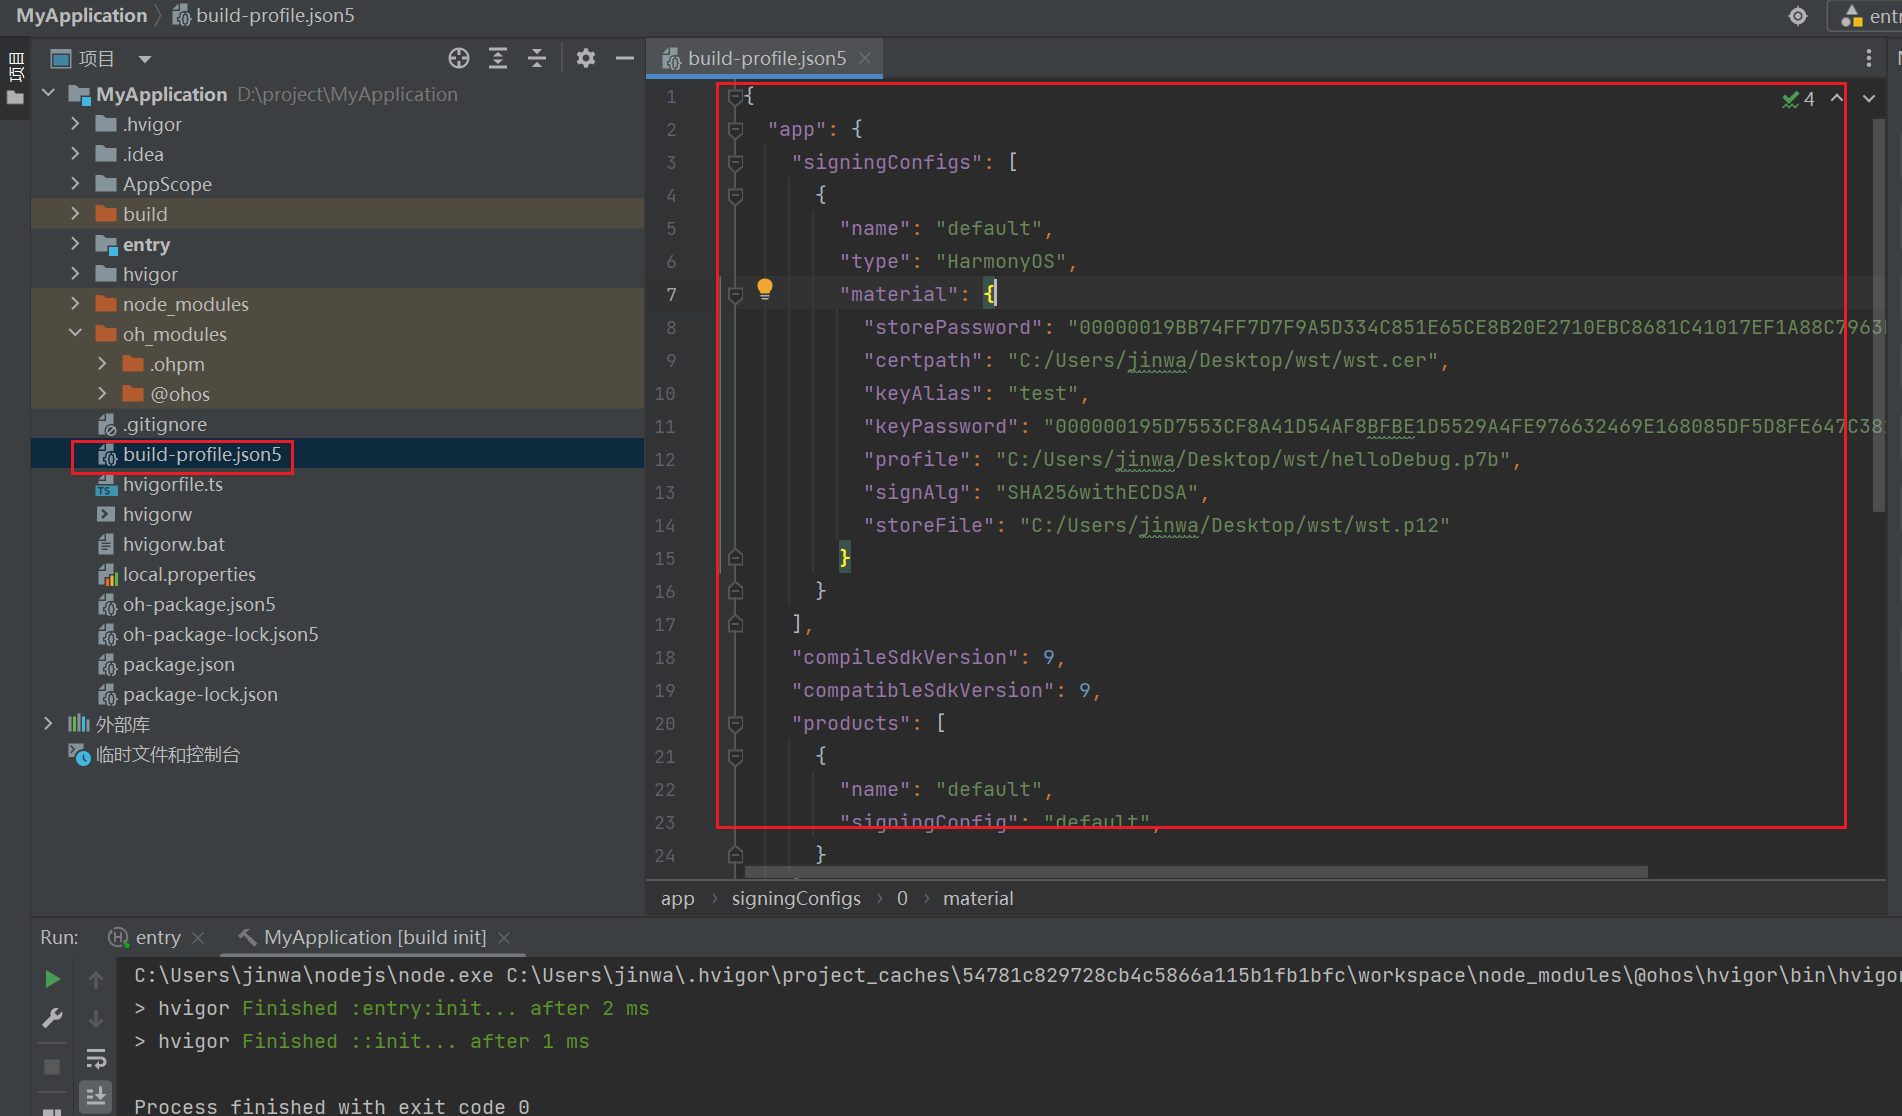The image size is (1902, 1116).
Task: Toggle soft-wrap icon in run console
Action: click(96, 1058)
